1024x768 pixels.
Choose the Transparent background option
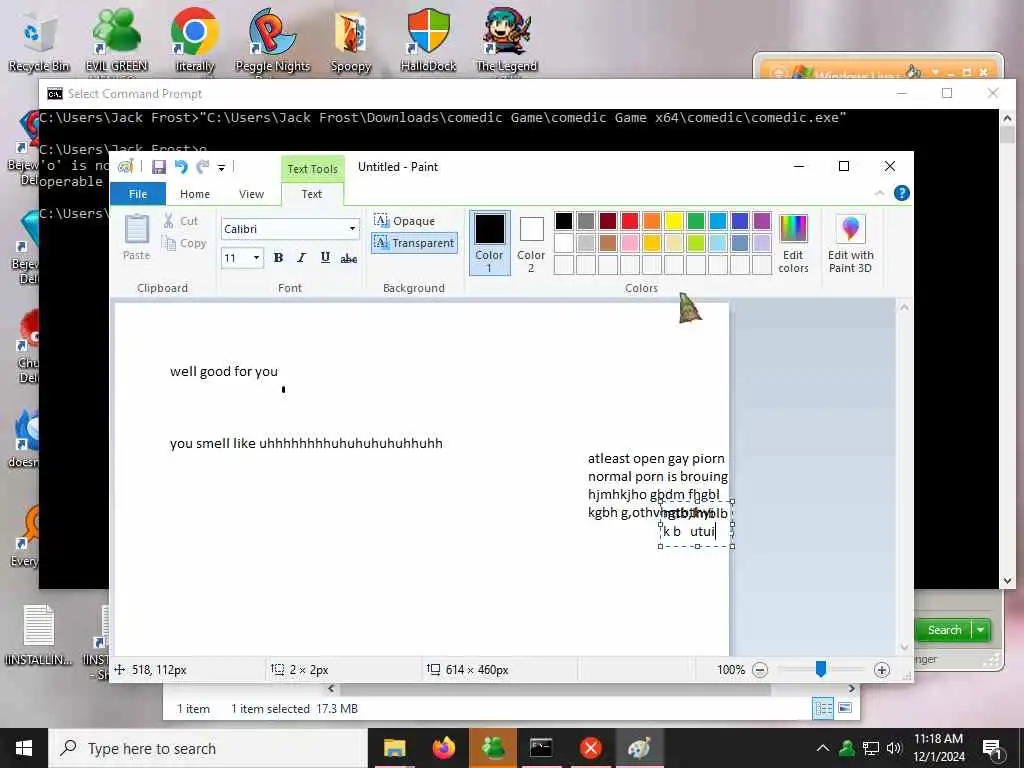pos(414,243)
